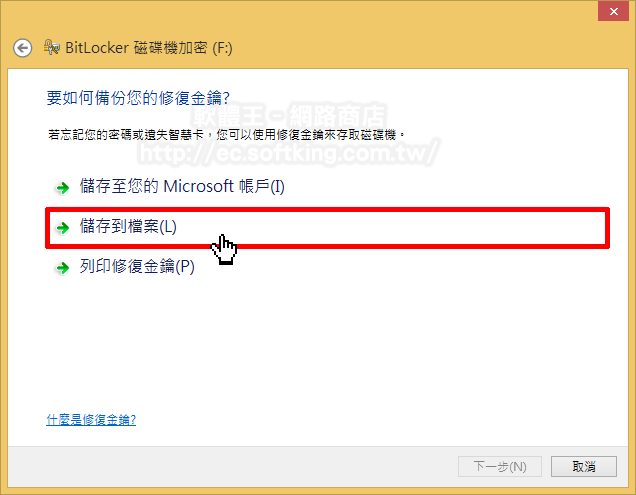Screen dimensions: 636x495
Task: Choose 儲存至您的 Microsoft 帳戶(I) option
Action: coord(182,187)
